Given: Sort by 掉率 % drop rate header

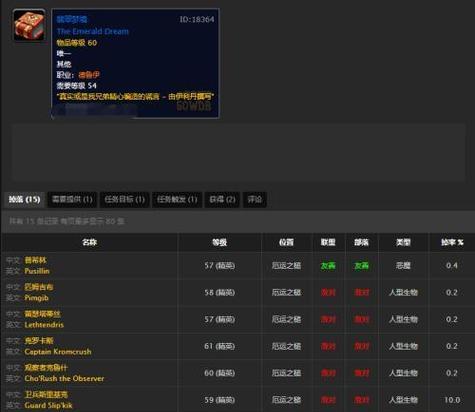Looking at the screenshot, I should [452, 242].
